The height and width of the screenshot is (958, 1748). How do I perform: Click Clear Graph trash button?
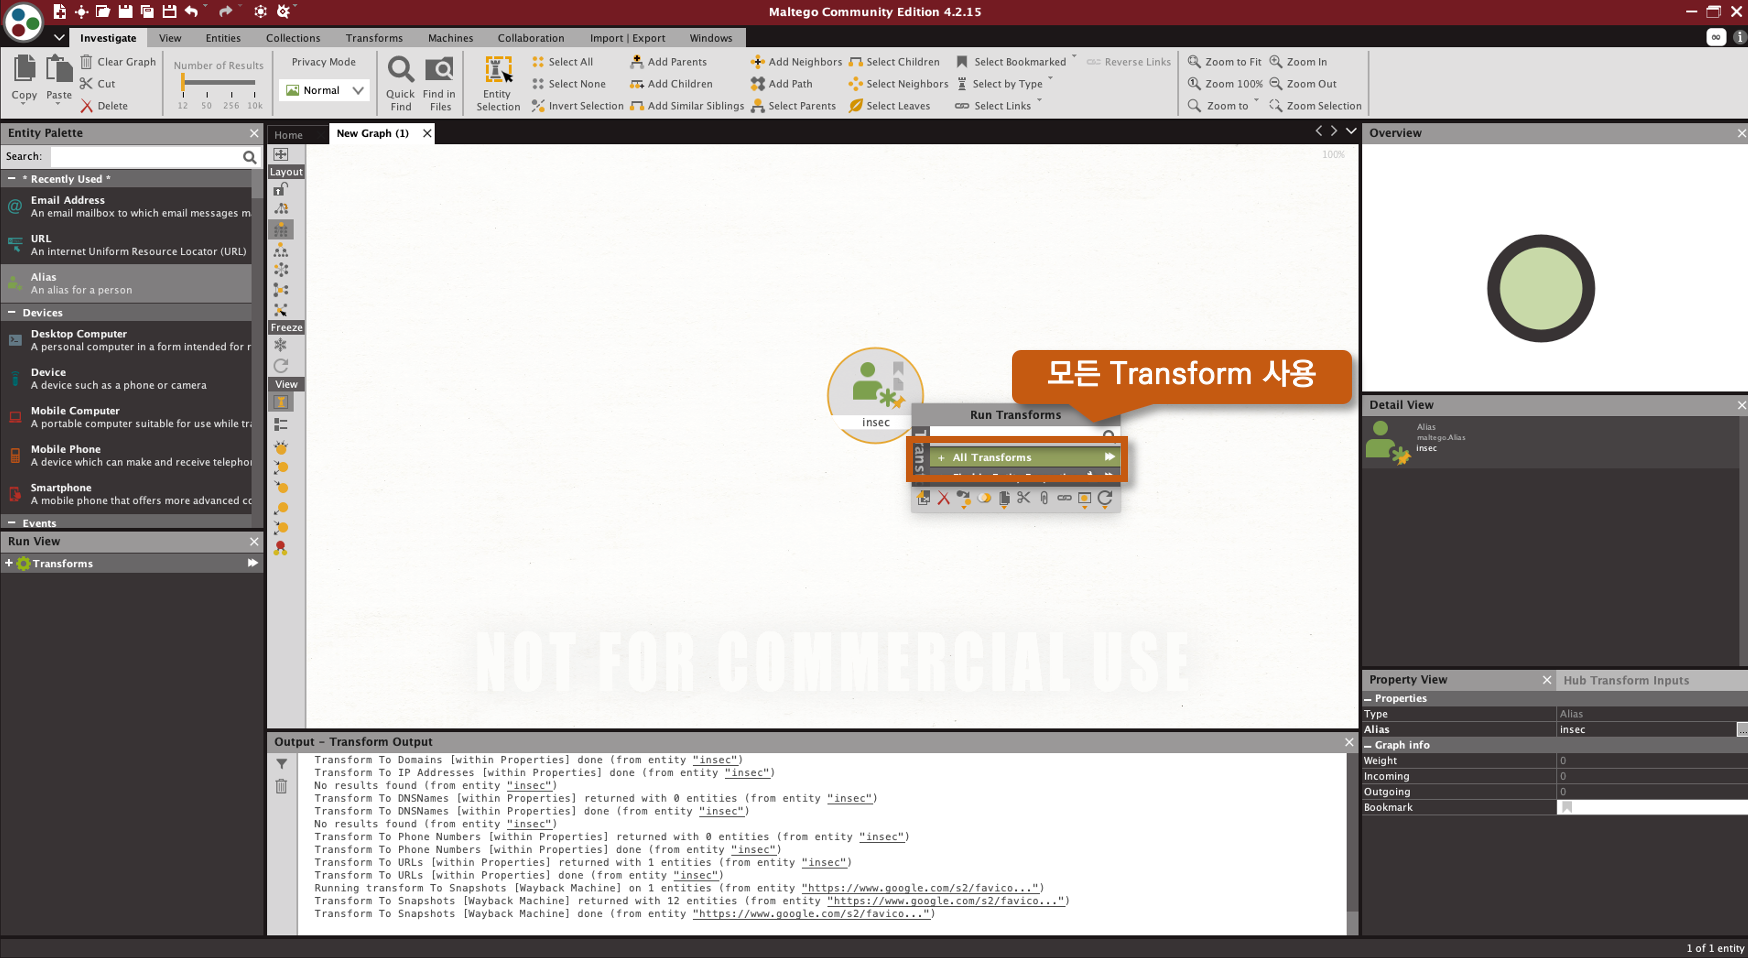pos(118,62)
